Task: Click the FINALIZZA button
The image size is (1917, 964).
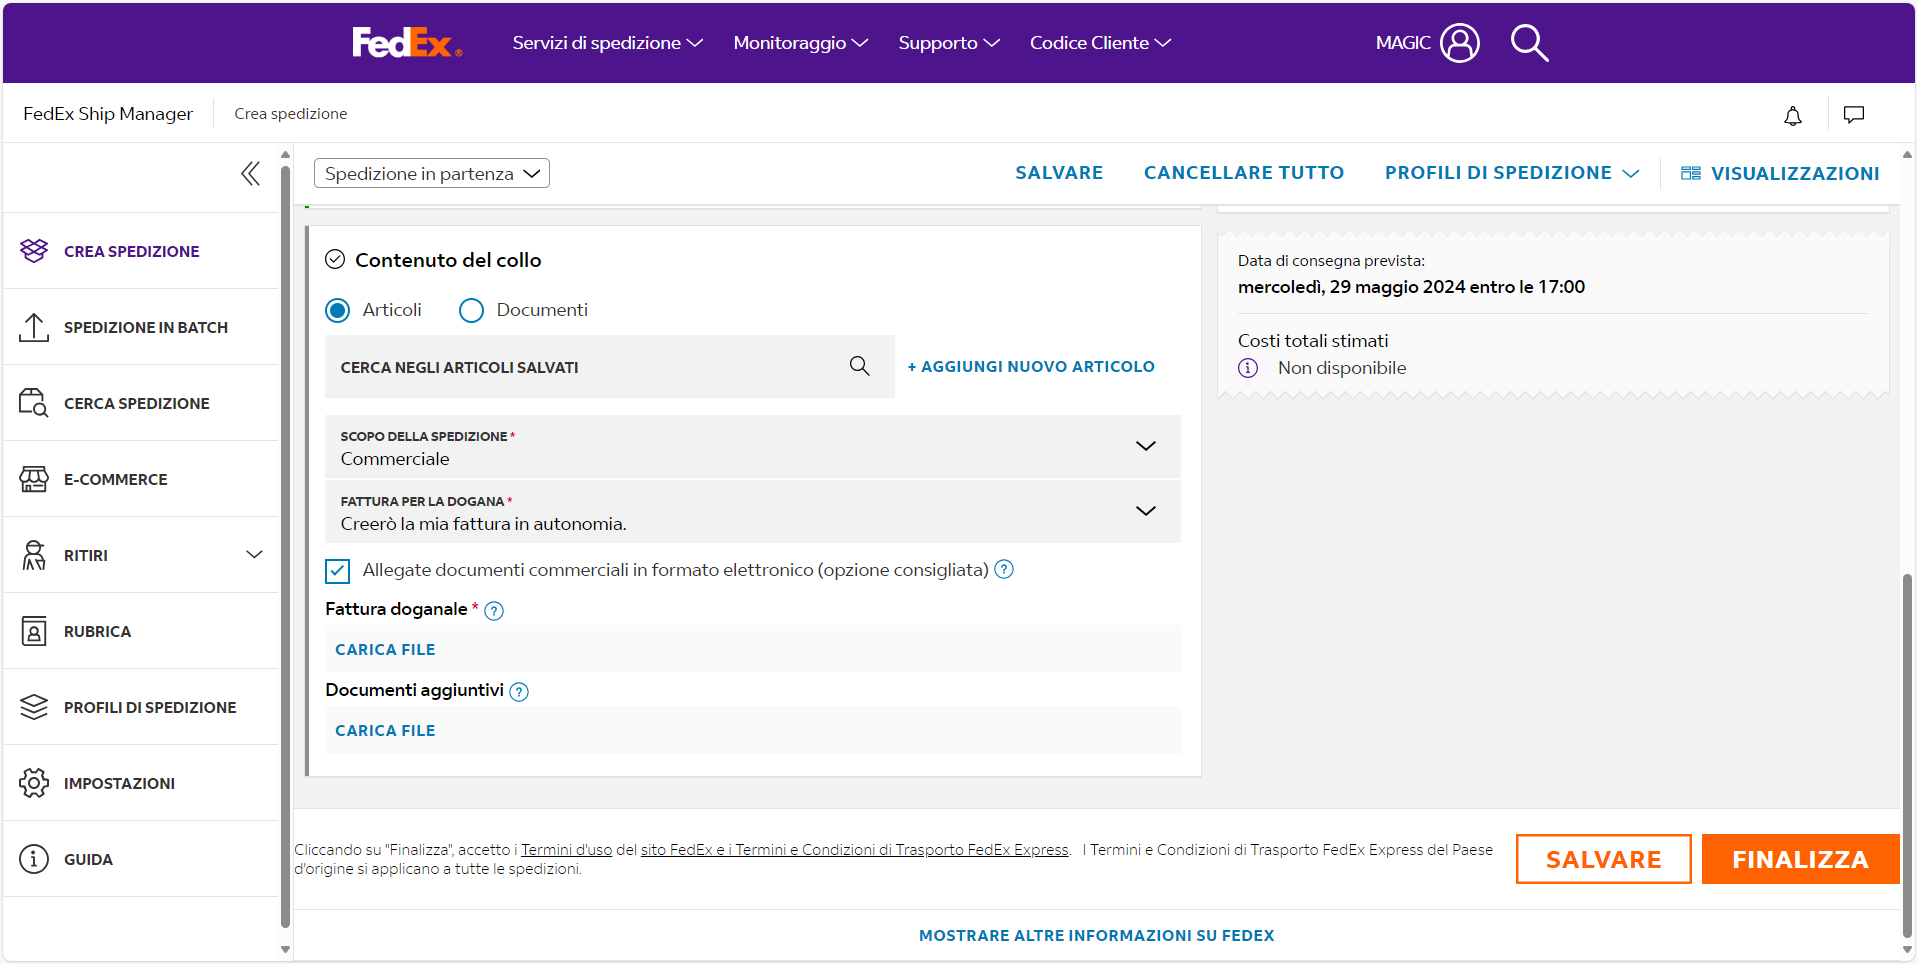Action: tap(1799, 858)
